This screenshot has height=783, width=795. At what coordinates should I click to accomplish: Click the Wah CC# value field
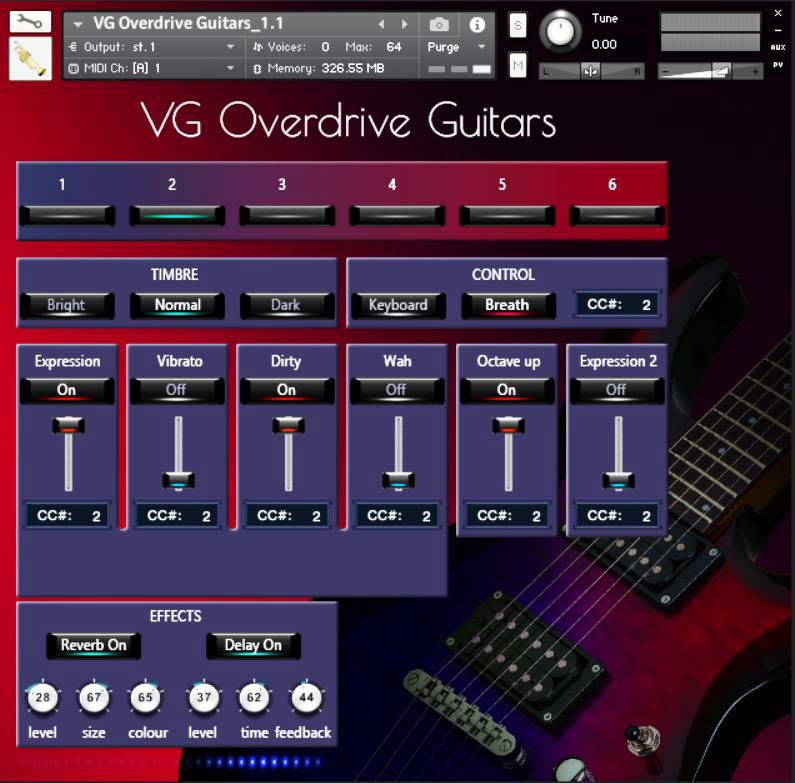(397, 516)
